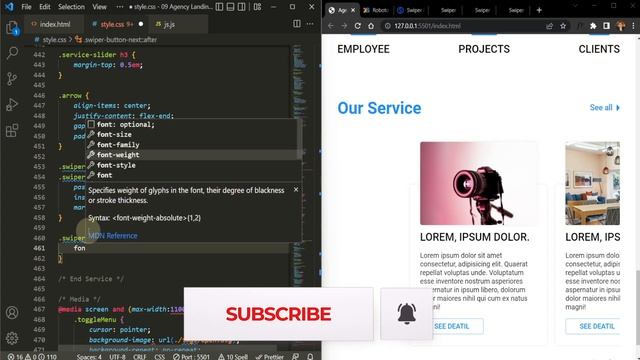This screenshot has width=640, height=360.
Task: Open the Search view in the activity bar
Action: 12,53
